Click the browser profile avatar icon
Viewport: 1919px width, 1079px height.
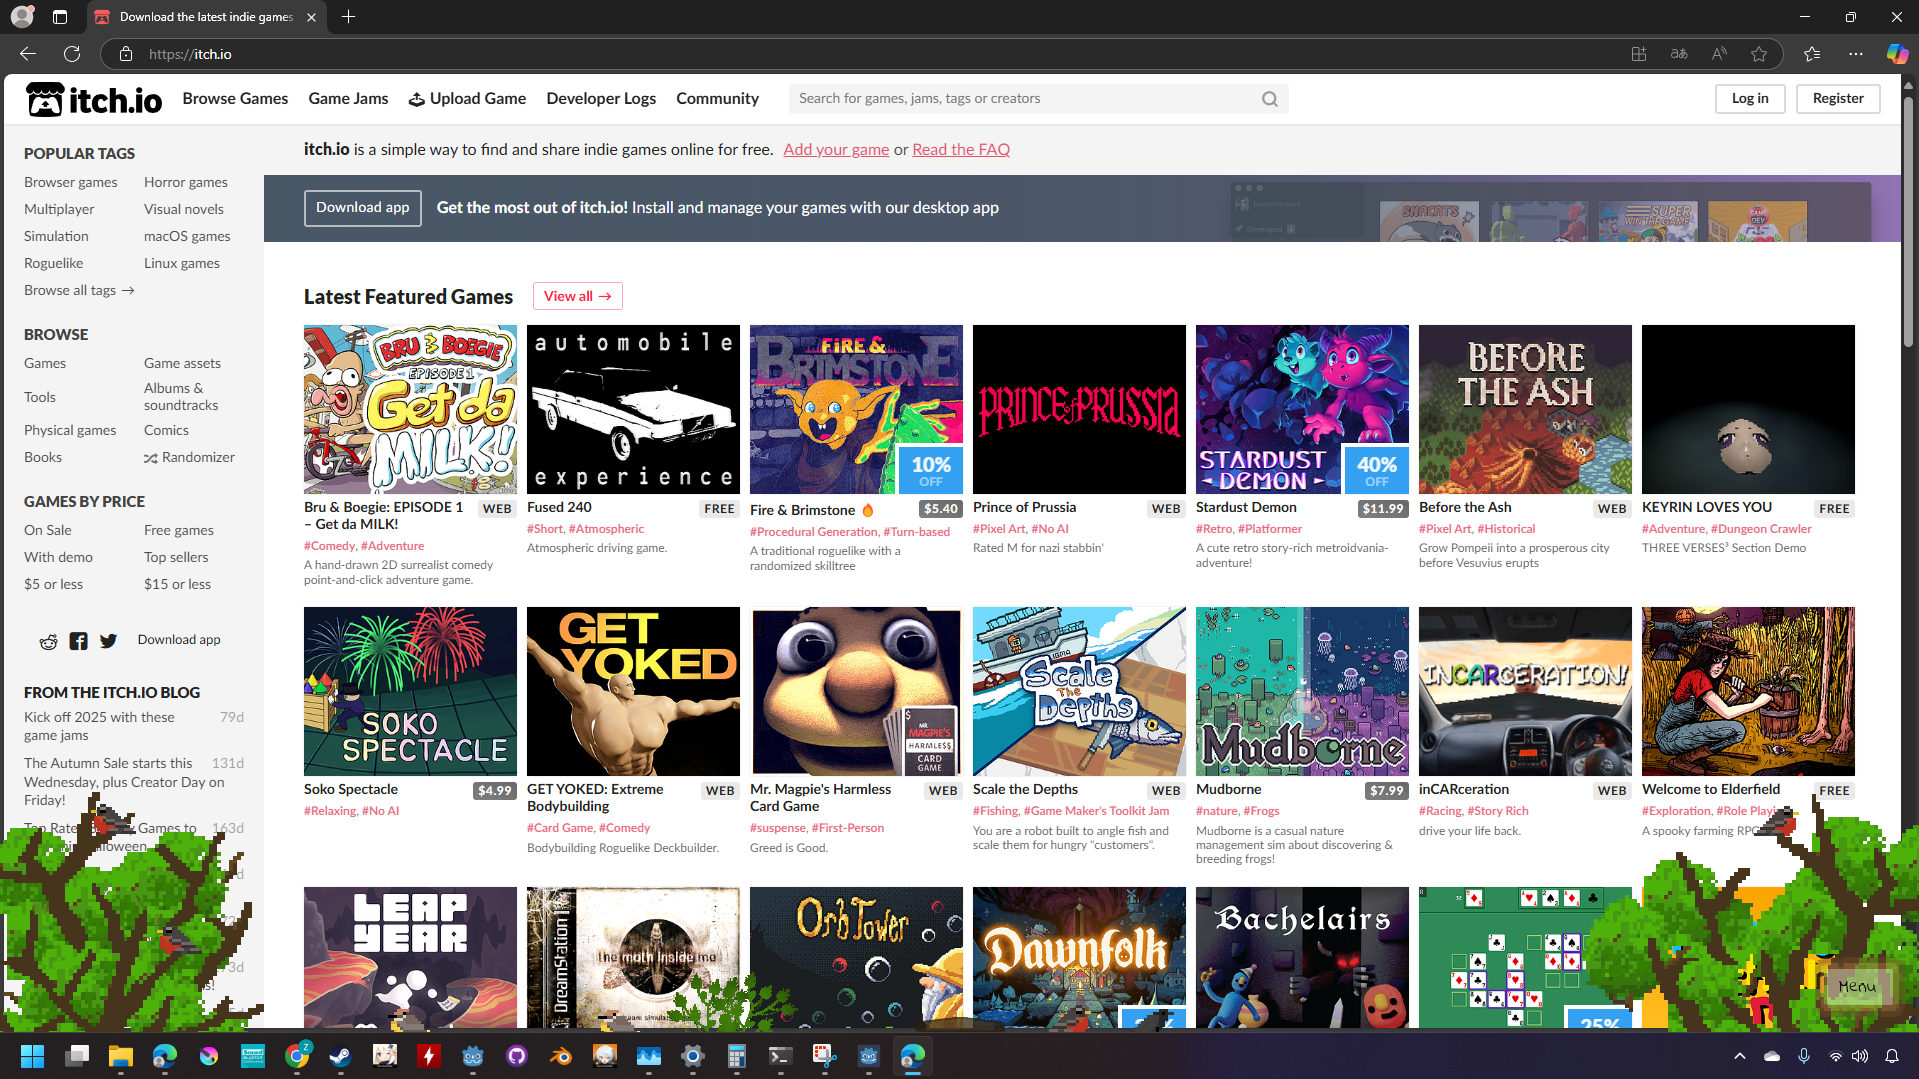22,17
